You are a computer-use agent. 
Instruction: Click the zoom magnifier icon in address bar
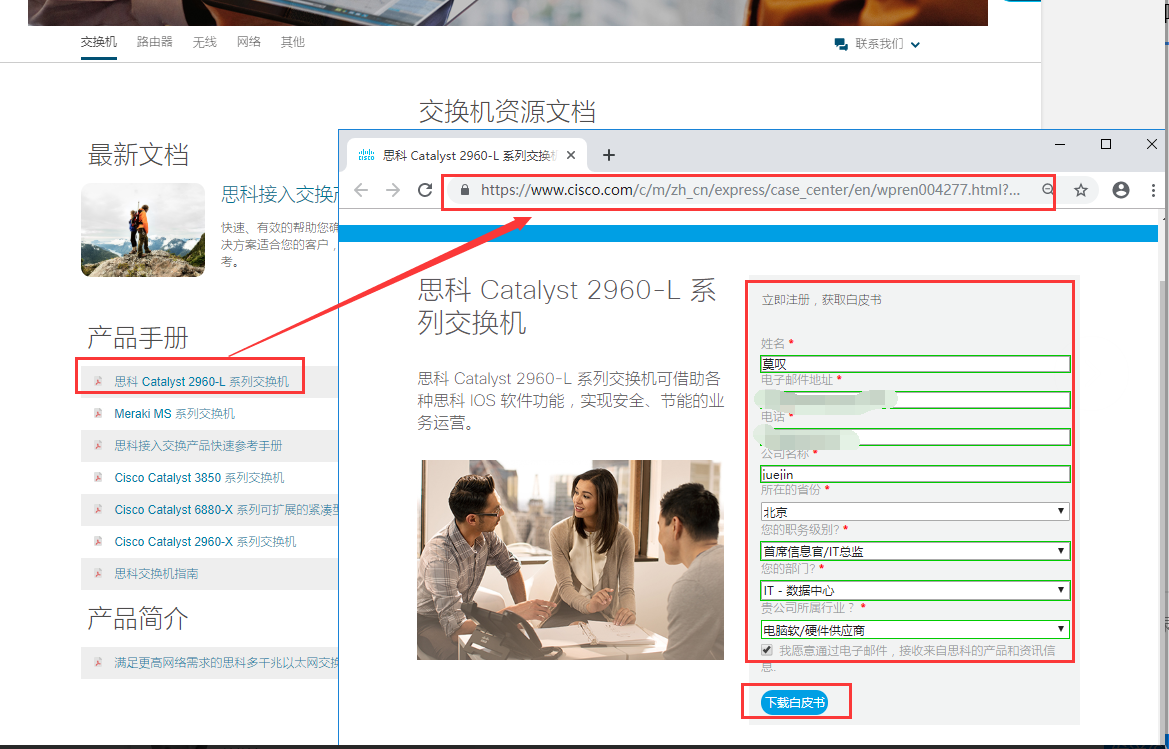tap(1047, 190)
